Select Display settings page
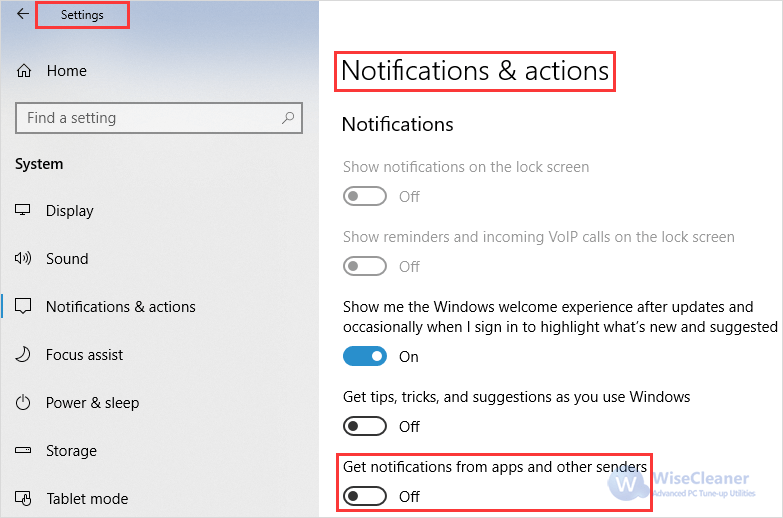The height and width of the screenshot is (518, 783). 69,211
